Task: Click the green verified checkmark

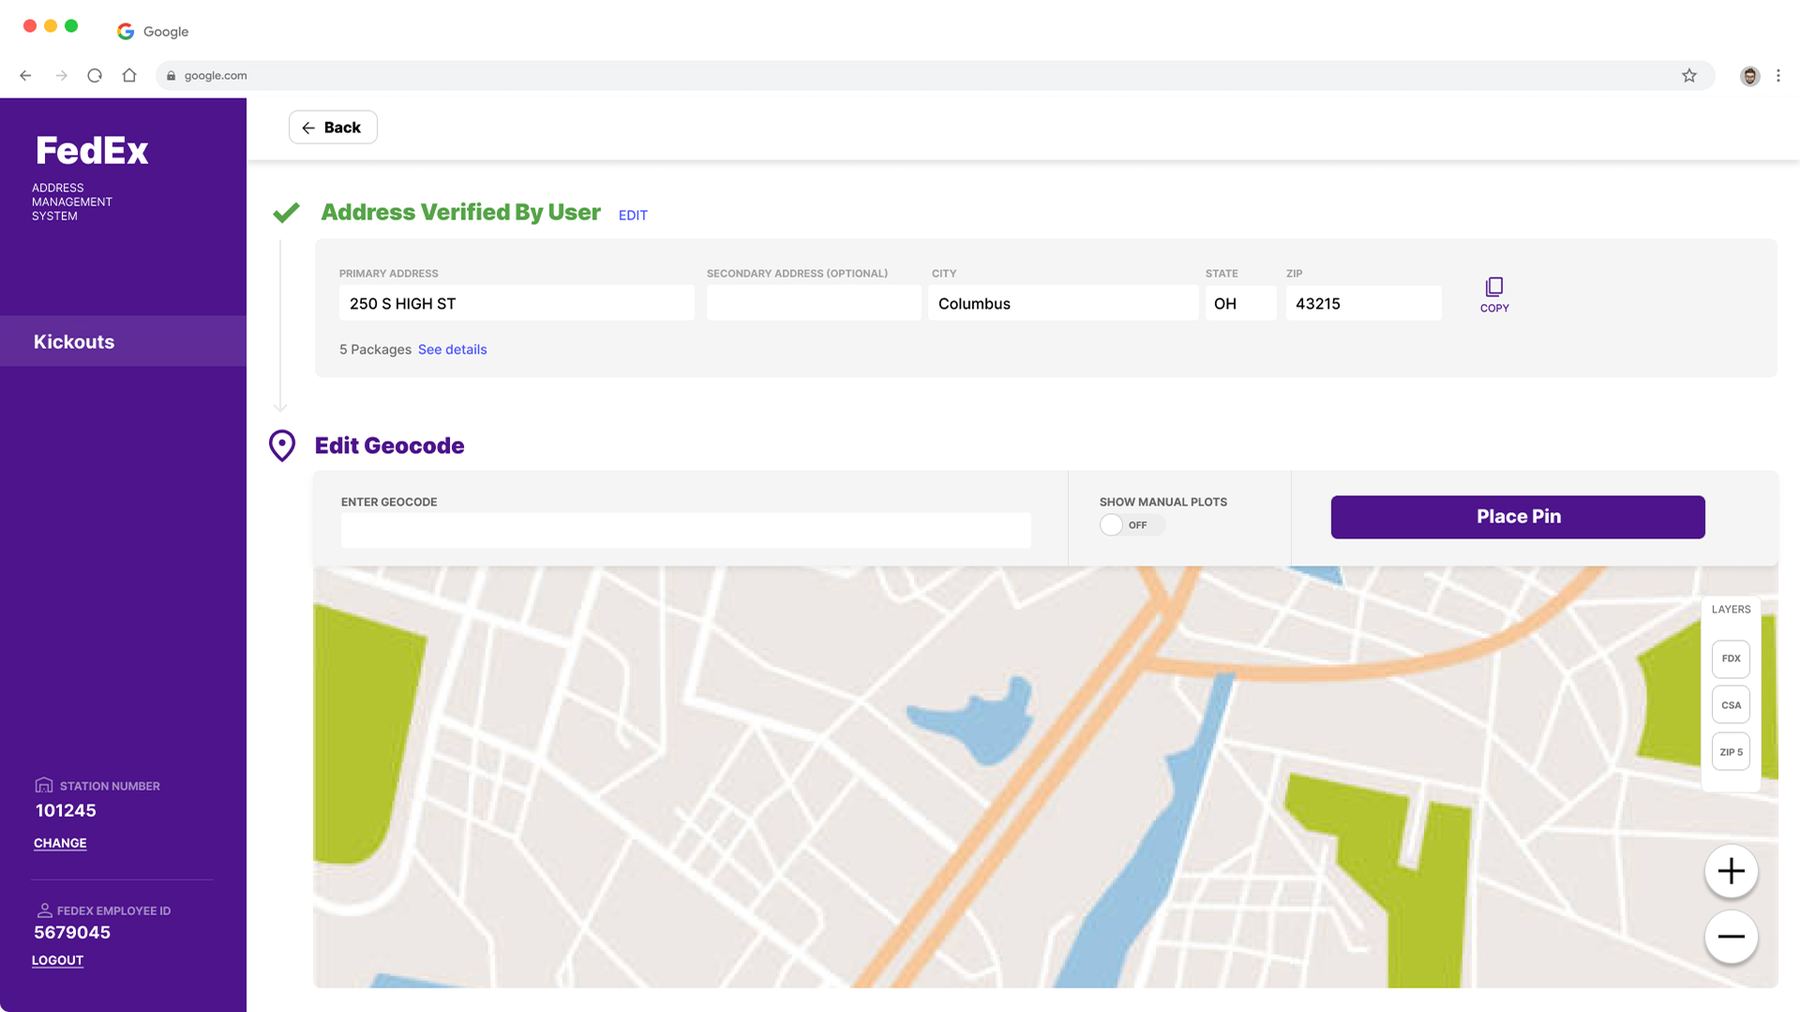Action: click(x=286, y=212)
